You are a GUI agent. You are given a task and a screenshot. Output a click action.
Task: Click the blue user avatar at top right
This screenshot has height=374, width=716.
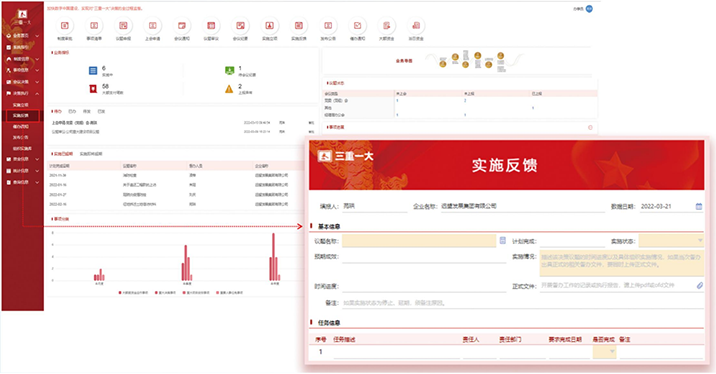click(589, 9)
